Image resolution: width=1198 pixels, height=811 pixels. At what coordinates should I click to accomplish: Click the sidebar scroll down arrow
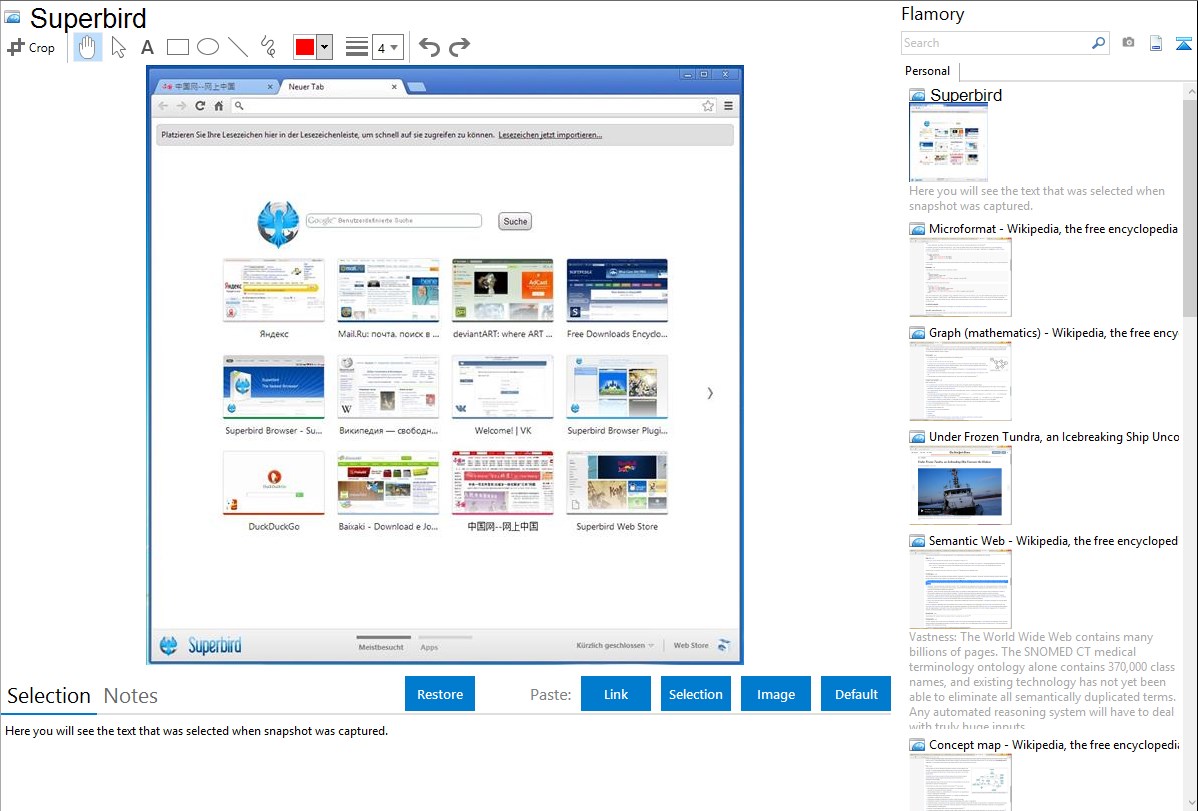click(1190, 802)
